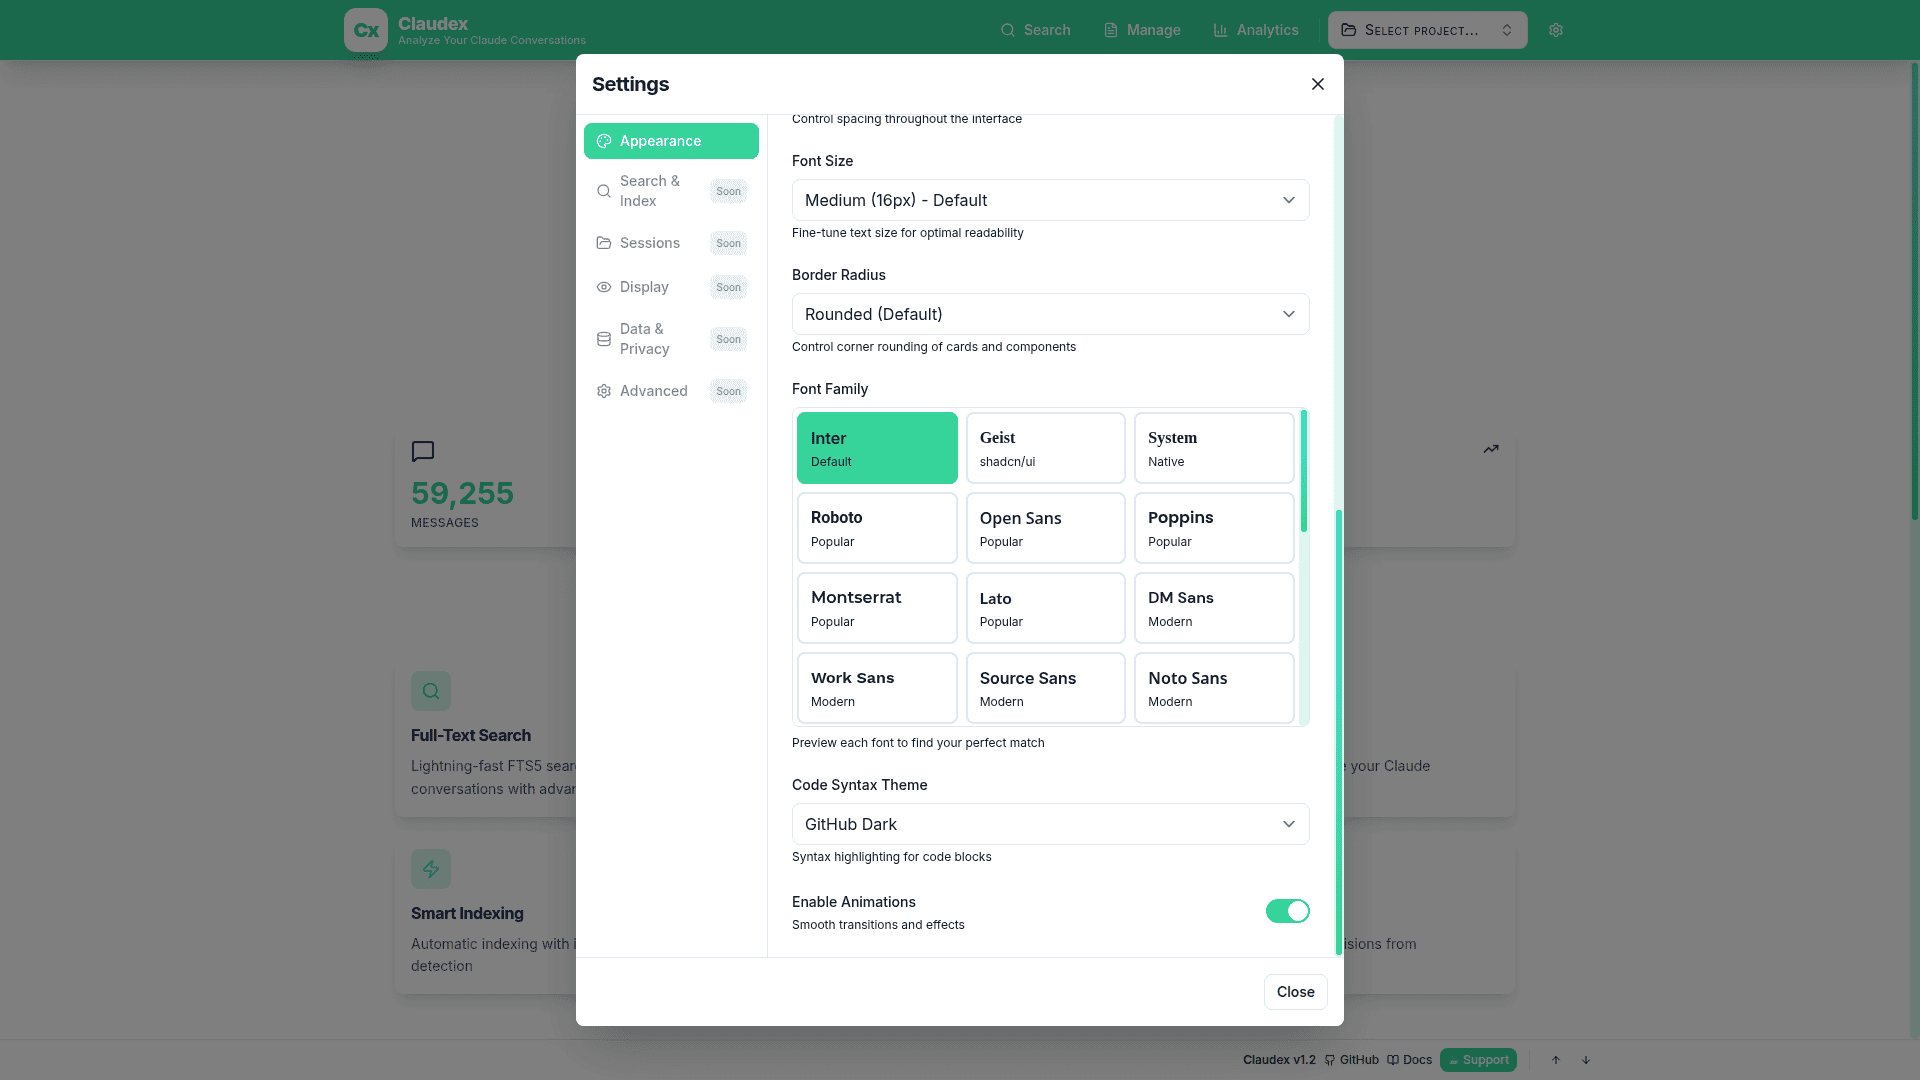
Task: Click the Smart Indexing lightning icon
Action: coord(431,869)
